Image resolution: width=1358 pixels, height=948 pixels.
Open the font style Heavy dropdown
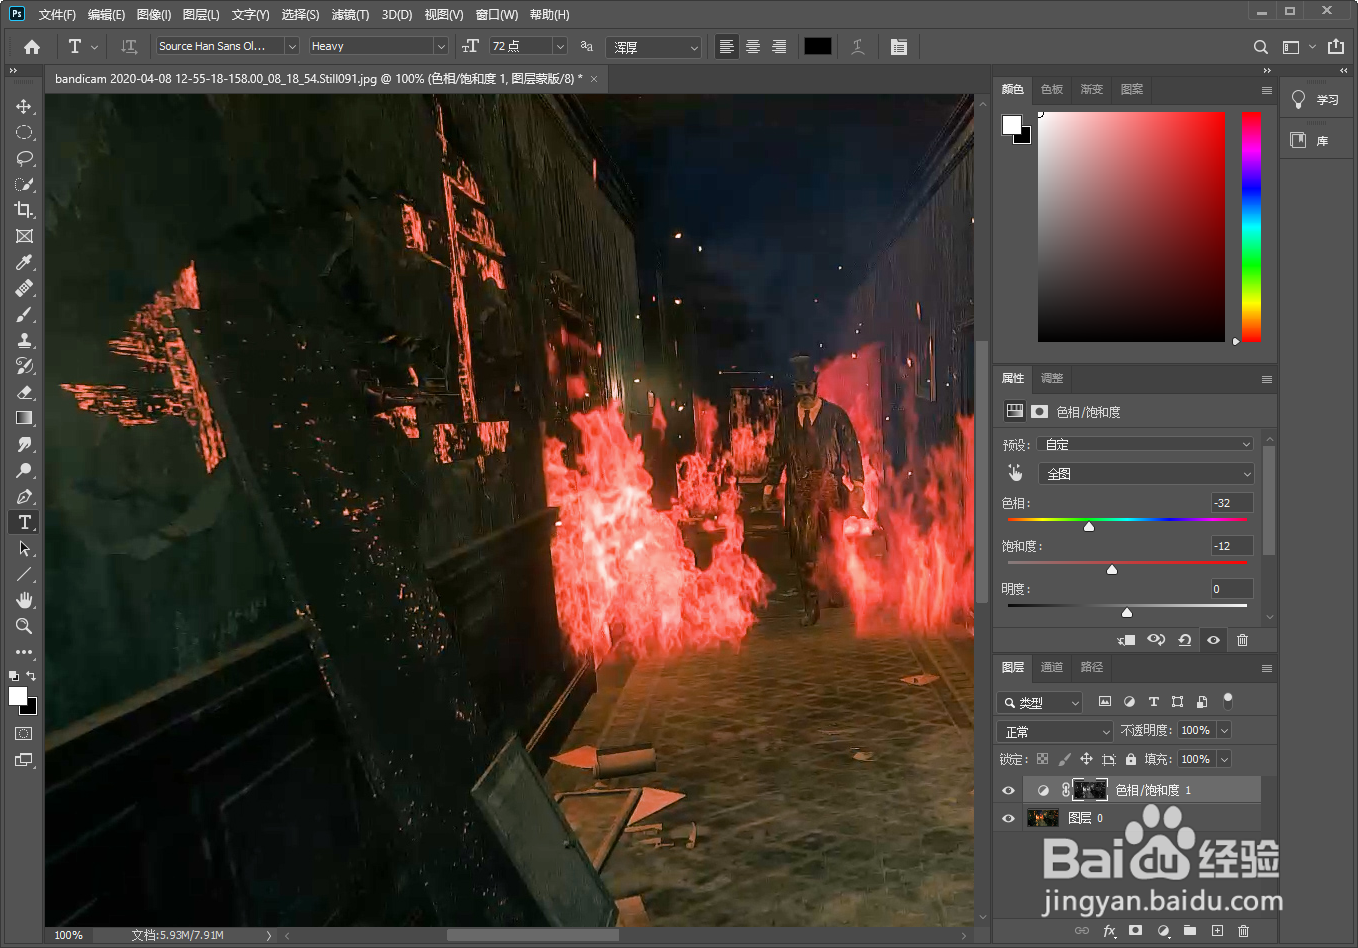pos(440,46)
